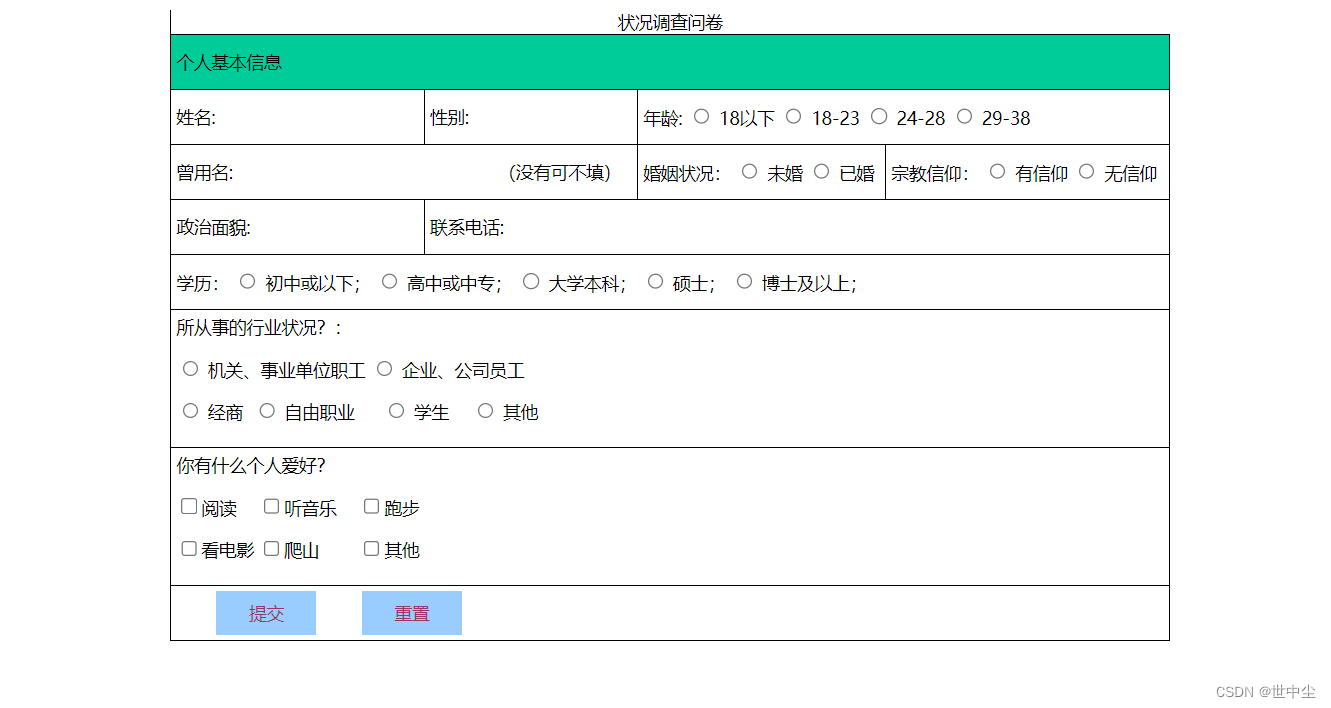Click the 姓名: label
Viewport: 1331px width, 708px height.
pos(196,117)
